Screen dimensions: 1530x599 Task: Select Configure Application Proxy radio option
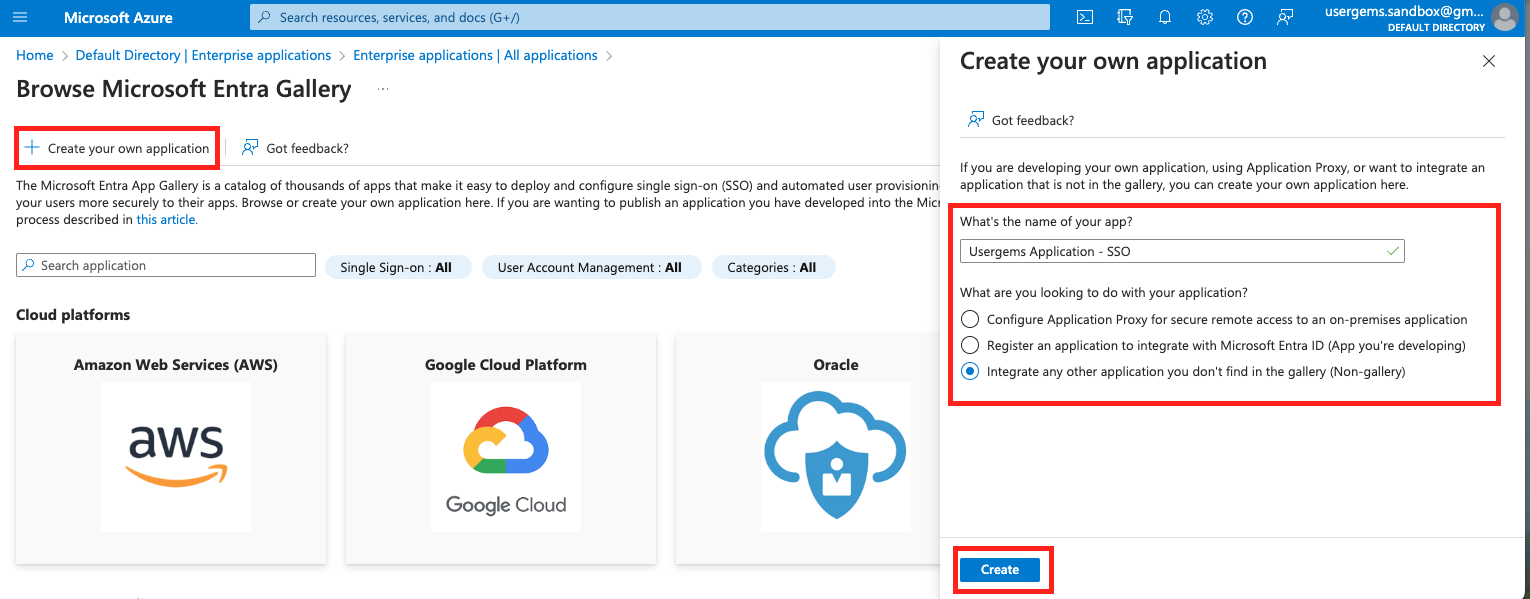[x=970, y=319]
